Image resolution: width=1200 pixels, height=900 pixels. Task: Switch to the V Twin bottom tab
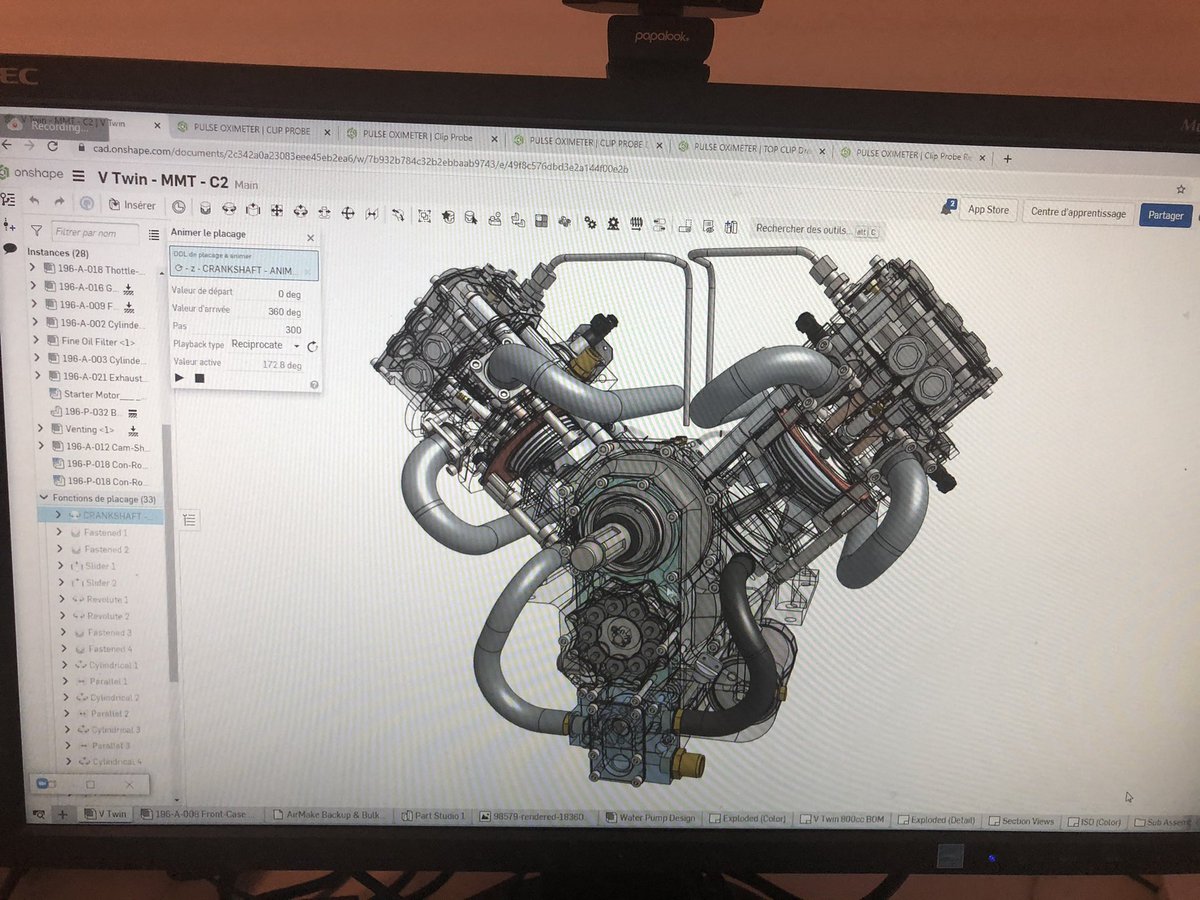click(104, 815)
